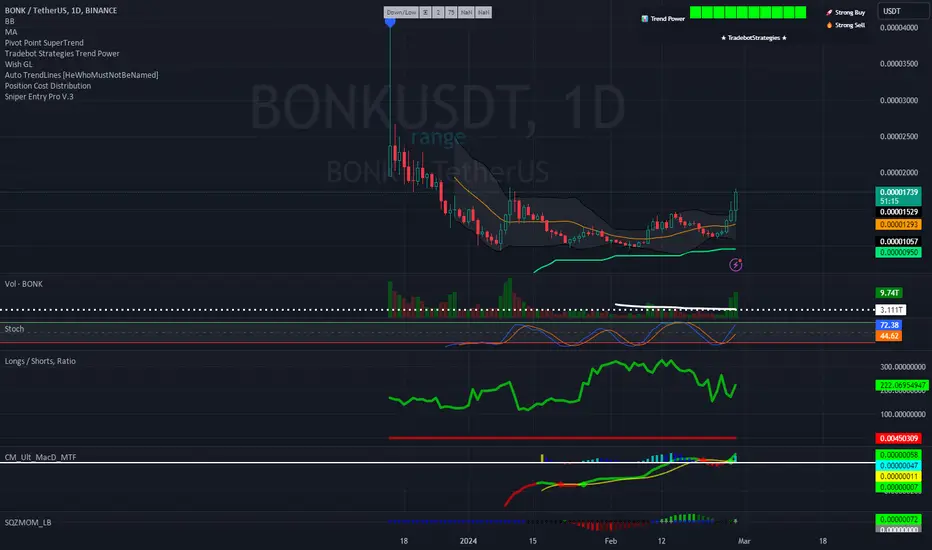Viewport: 932px width, 550px height.
Task: Click the 0.00004000 price scale level
Action: click(899, 27)
